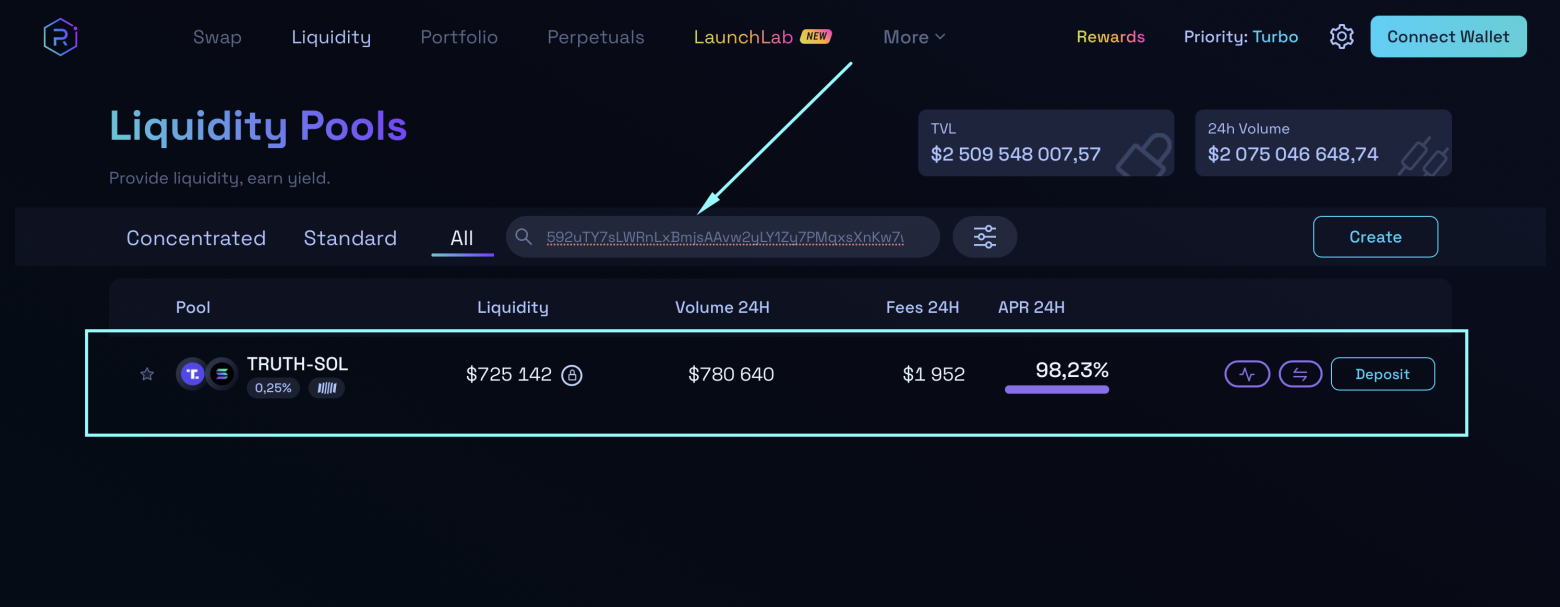
Task: Click the locked liquidity padlock icon
Action: (x=569, y=373)
